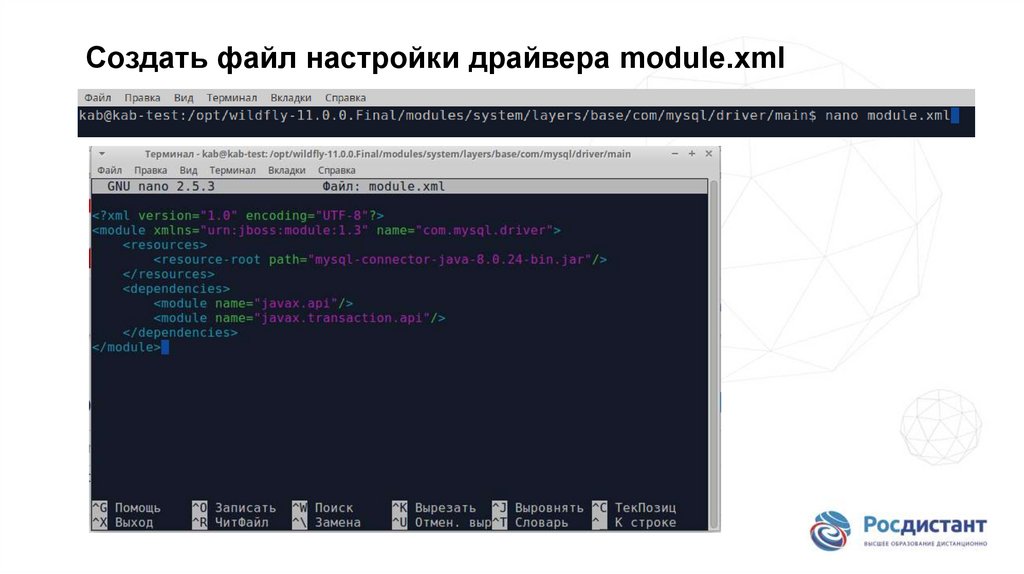The width and height of the screenshot is (1024, 574).
Task: Click the nano window title bar text
Action: (387, 154)
